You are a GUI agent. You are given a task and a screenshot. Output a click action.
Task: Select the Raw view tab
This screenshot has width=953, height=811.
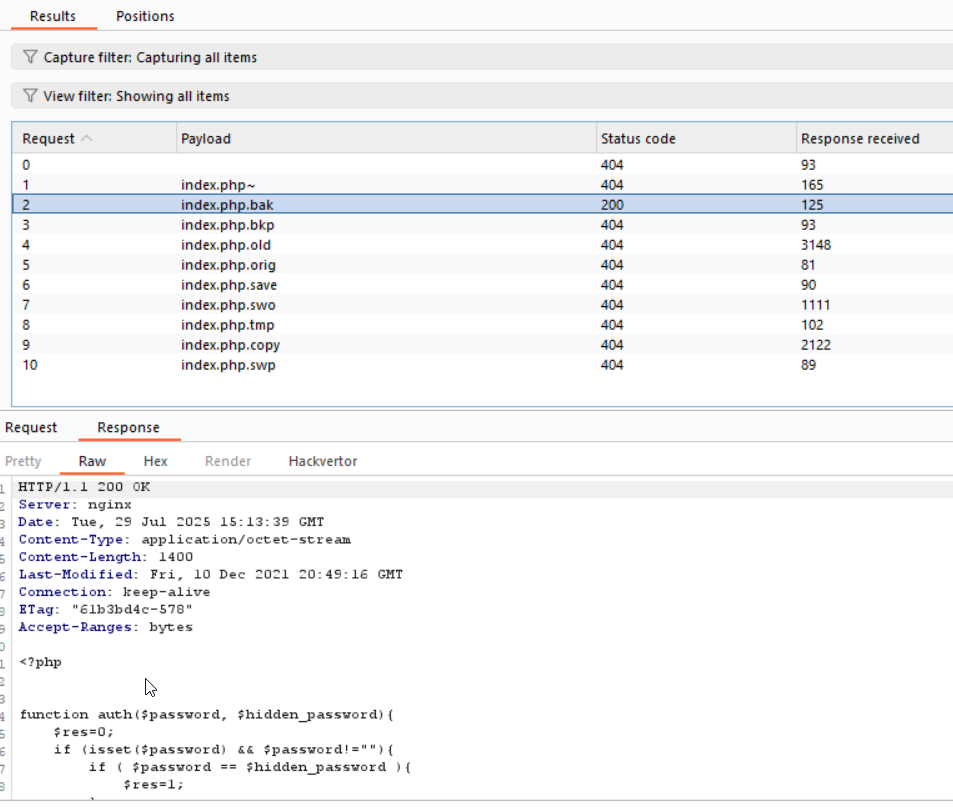(92, 461)
